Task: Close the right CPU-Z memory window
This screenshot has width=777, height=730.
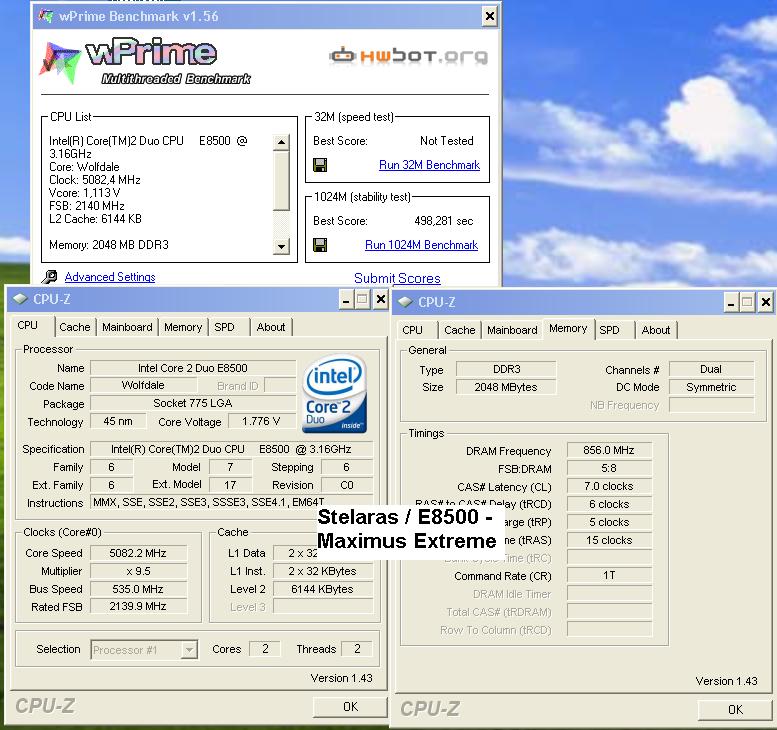Action: (x=766, y=302)
